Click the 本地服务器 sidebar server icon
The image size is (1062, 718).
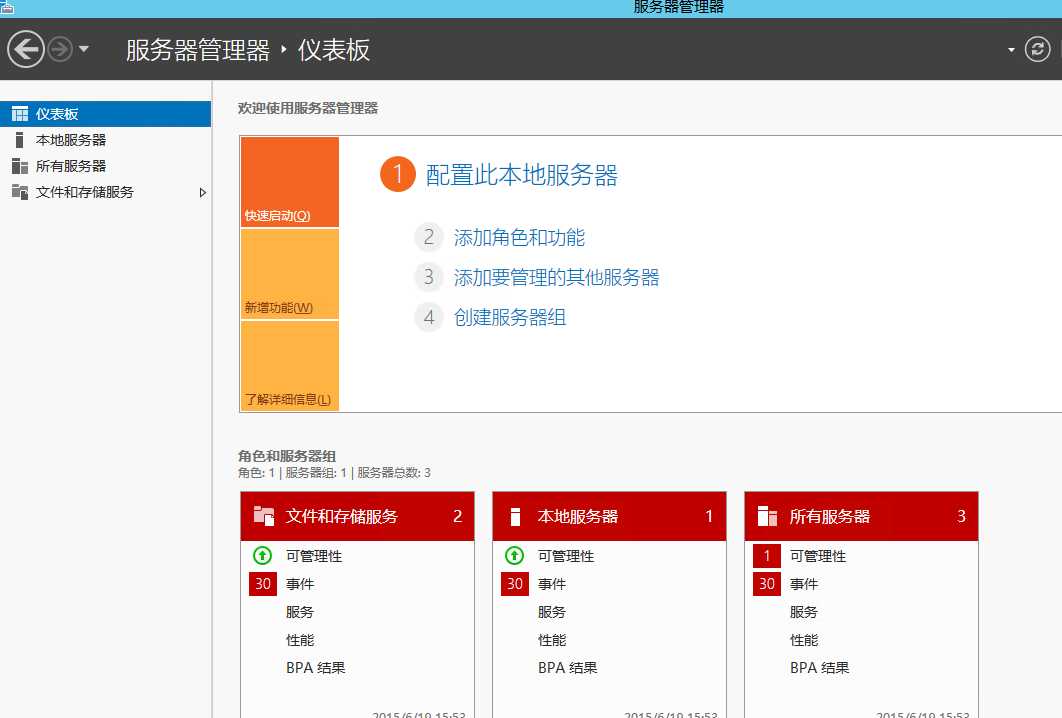point(19,140)
